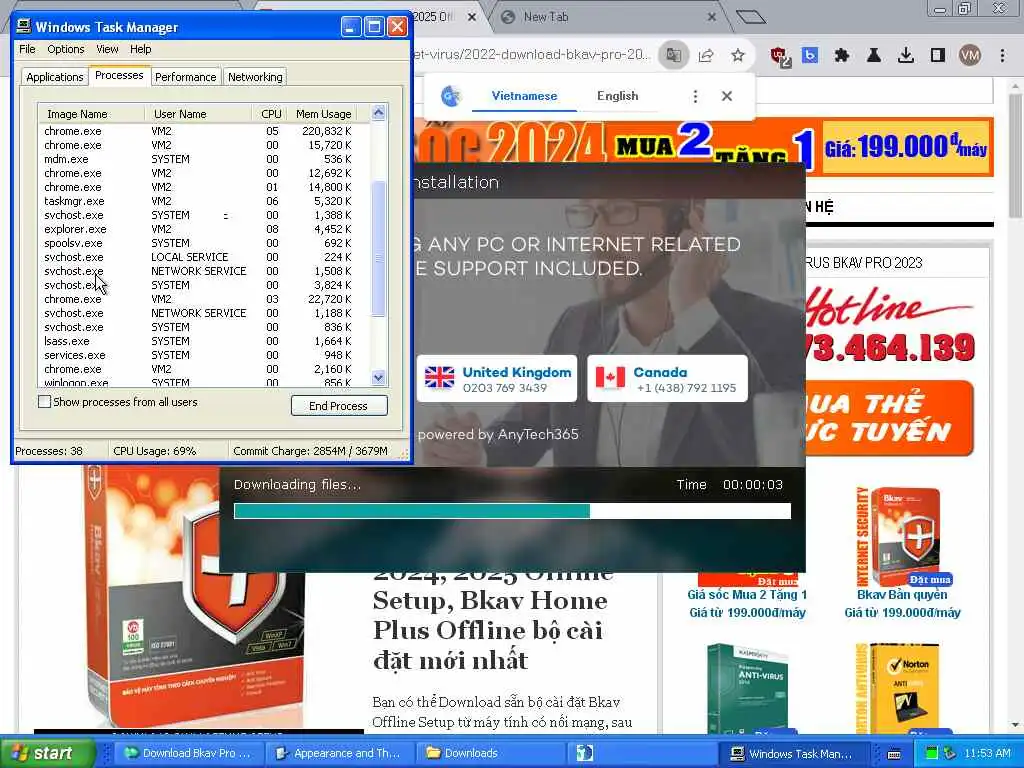This screenshot has height=768, width=1024.
Task: Click 'Giá sốc Mua 2 Tặng 1' link
Action: (747, 595)
